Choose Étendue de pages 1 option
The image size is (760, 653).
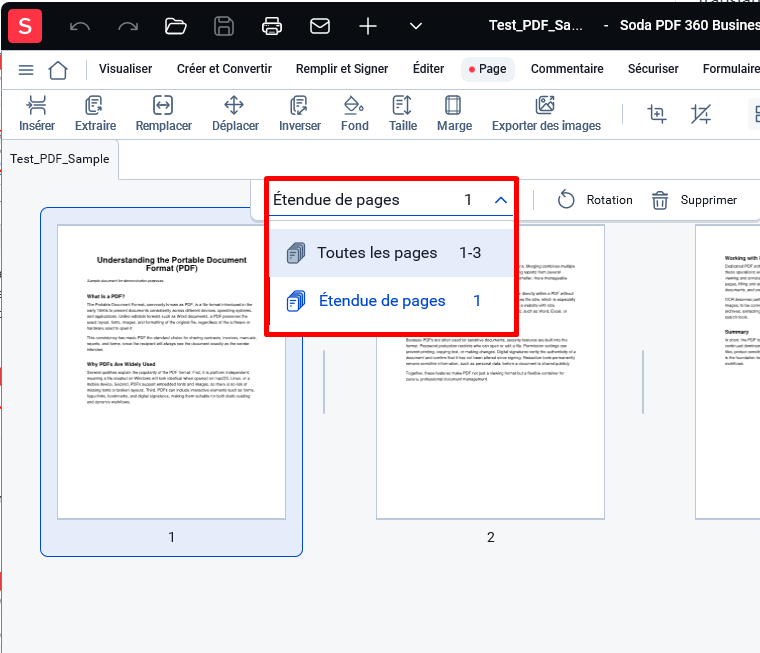pos(391,301)
